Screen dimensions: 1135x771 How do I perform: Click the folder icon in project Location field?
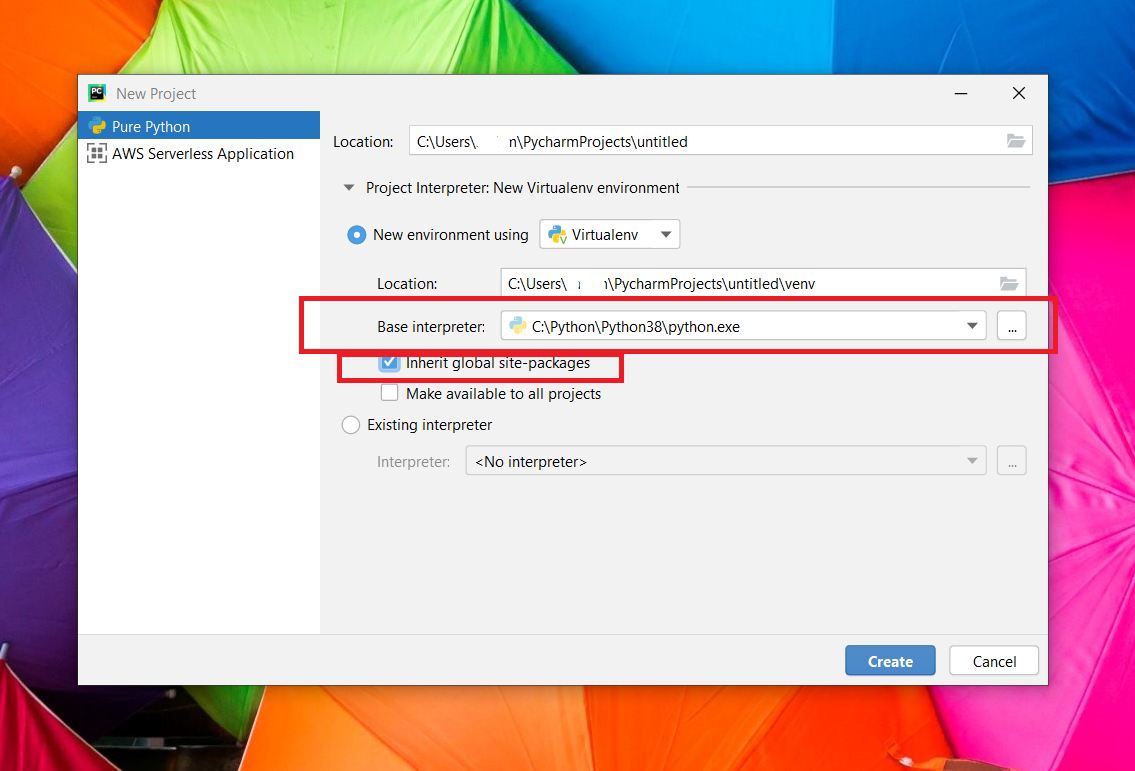[1016, 141]
